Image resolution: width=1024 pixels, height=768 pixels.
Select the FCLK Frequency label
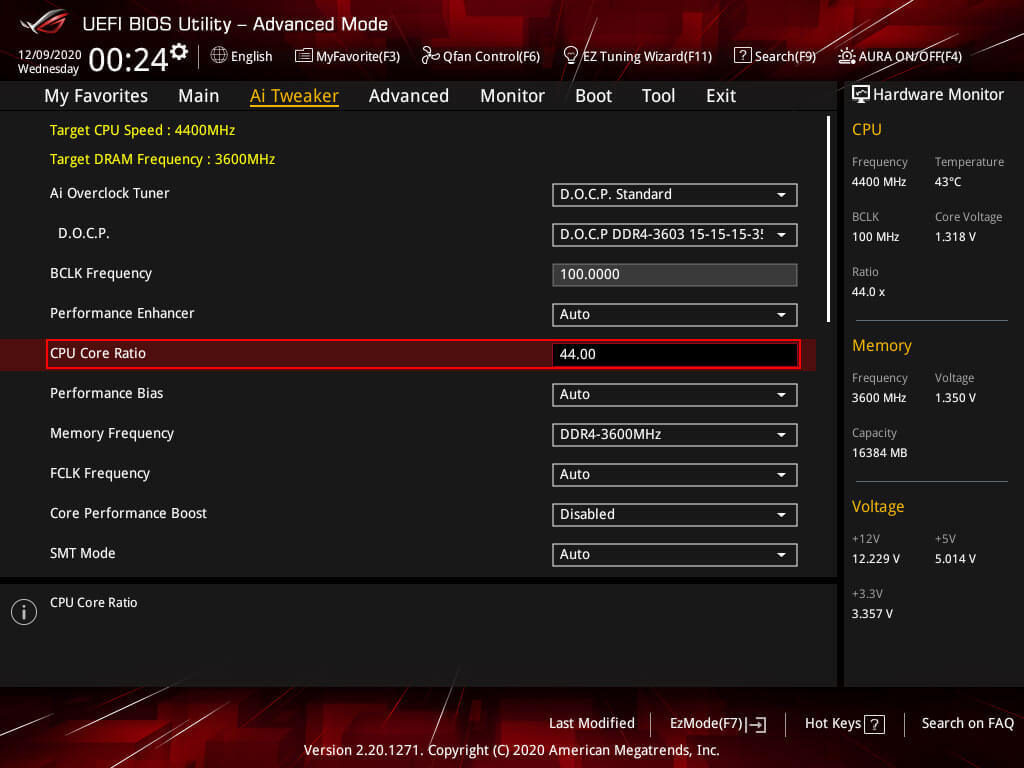tap(100, 473)
